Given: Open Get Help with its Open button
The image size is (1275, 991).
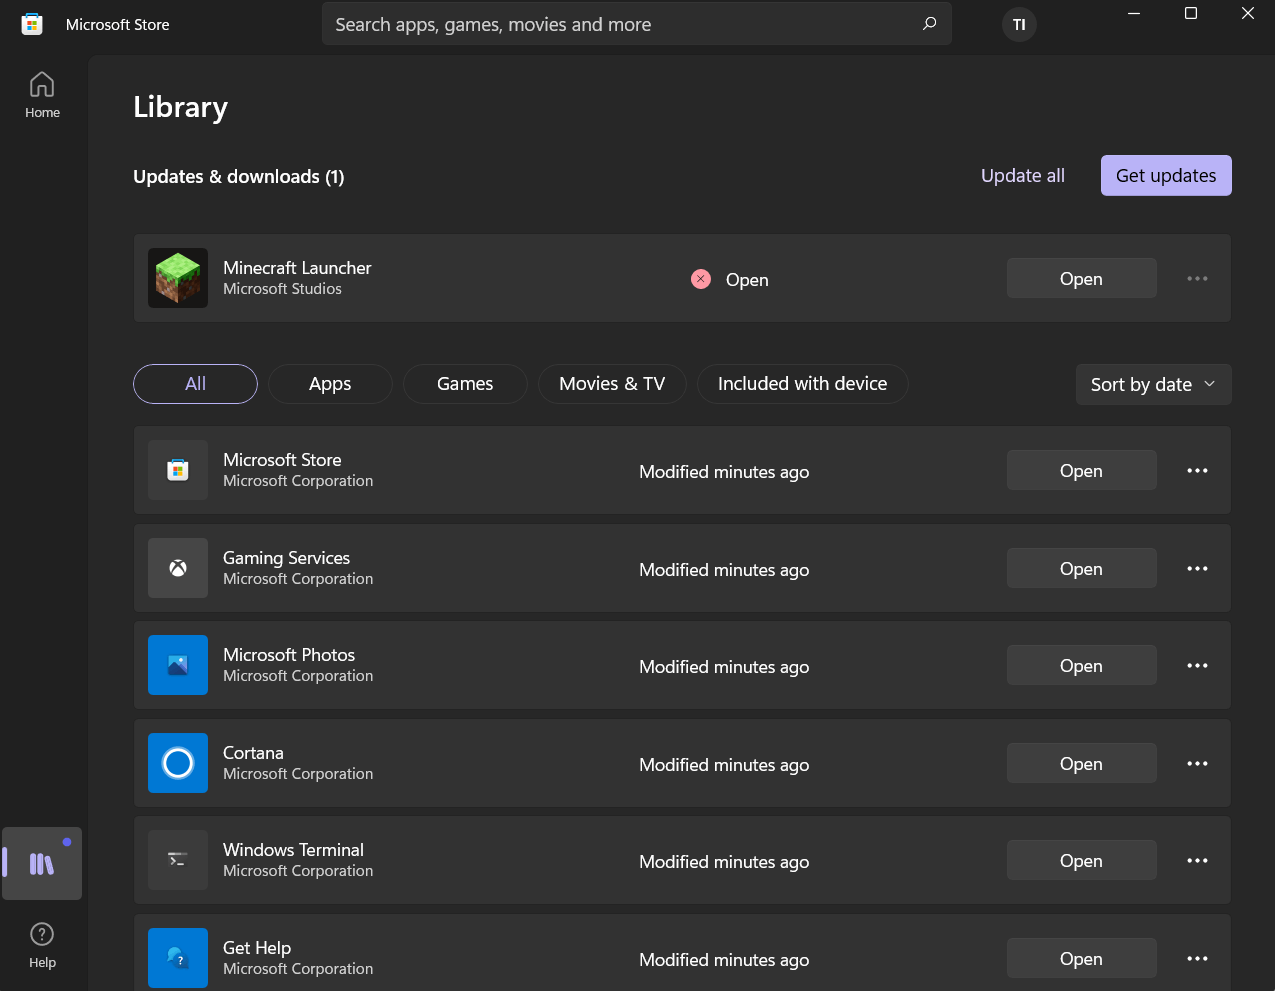Looking at the screenshot, I should tap(1081, 959).
